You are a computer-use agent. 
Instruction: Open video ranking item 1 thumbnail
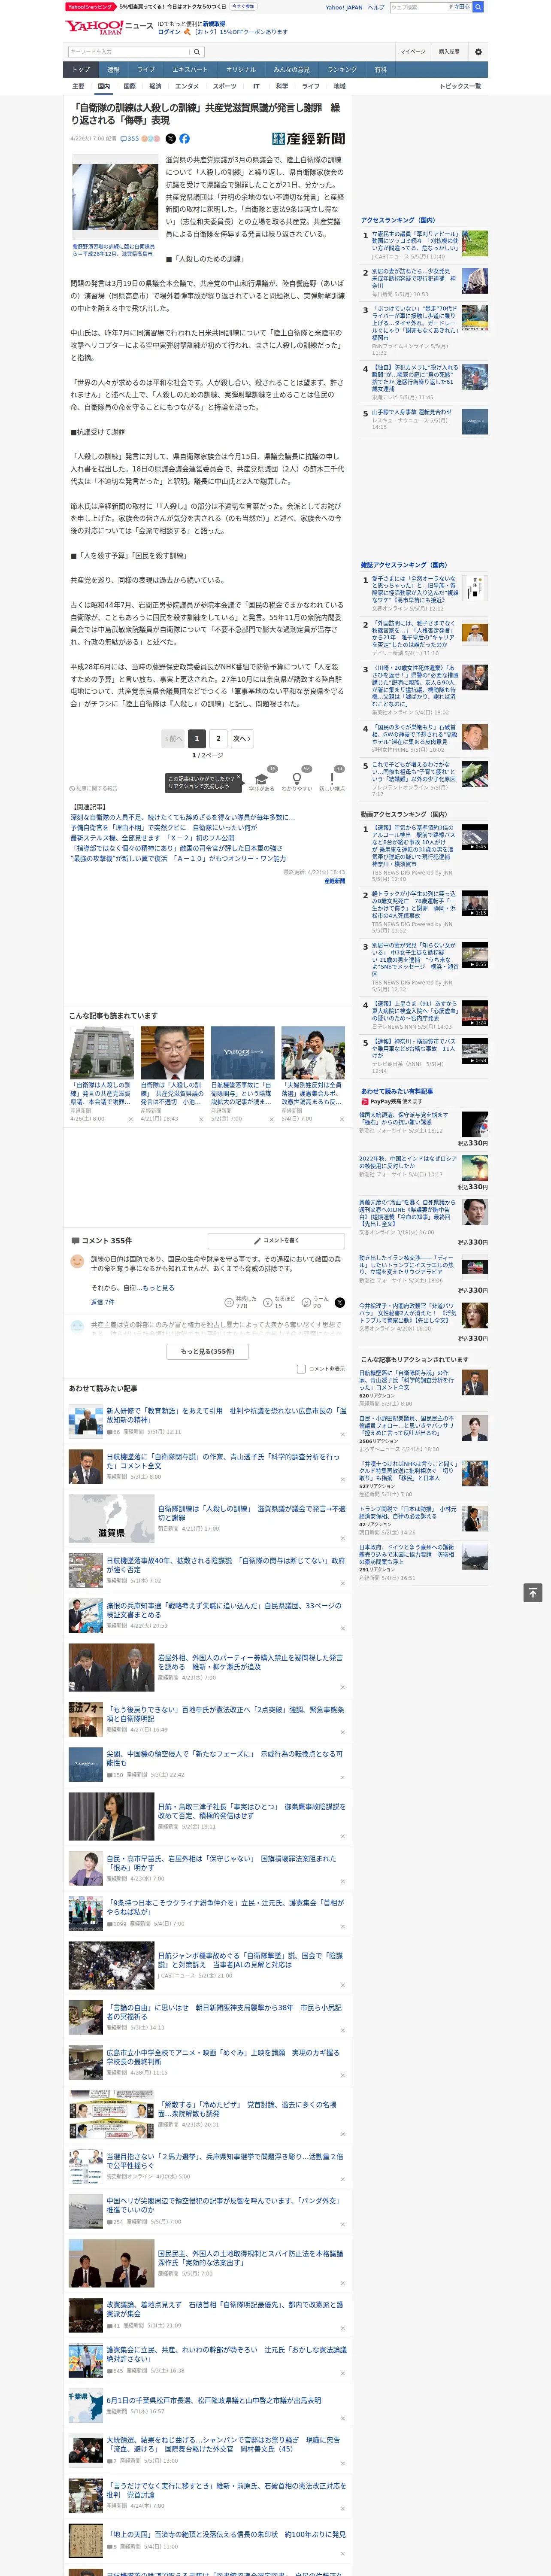click(x=474, y=837)
